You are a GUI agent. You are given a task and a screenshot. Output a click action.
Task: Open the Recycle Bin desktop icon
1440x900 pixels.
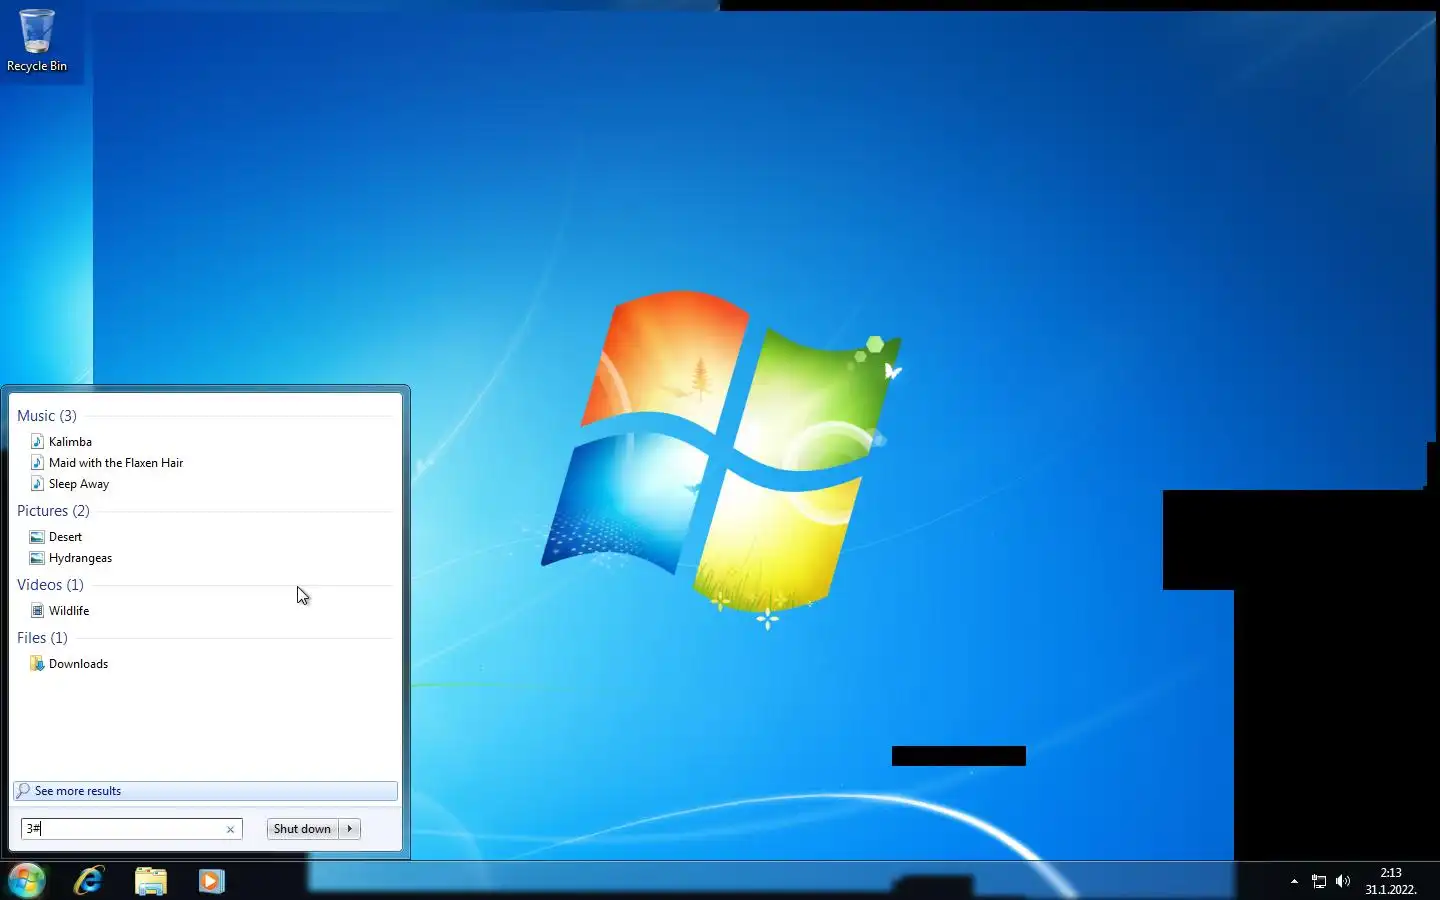[x=37, y=41]
